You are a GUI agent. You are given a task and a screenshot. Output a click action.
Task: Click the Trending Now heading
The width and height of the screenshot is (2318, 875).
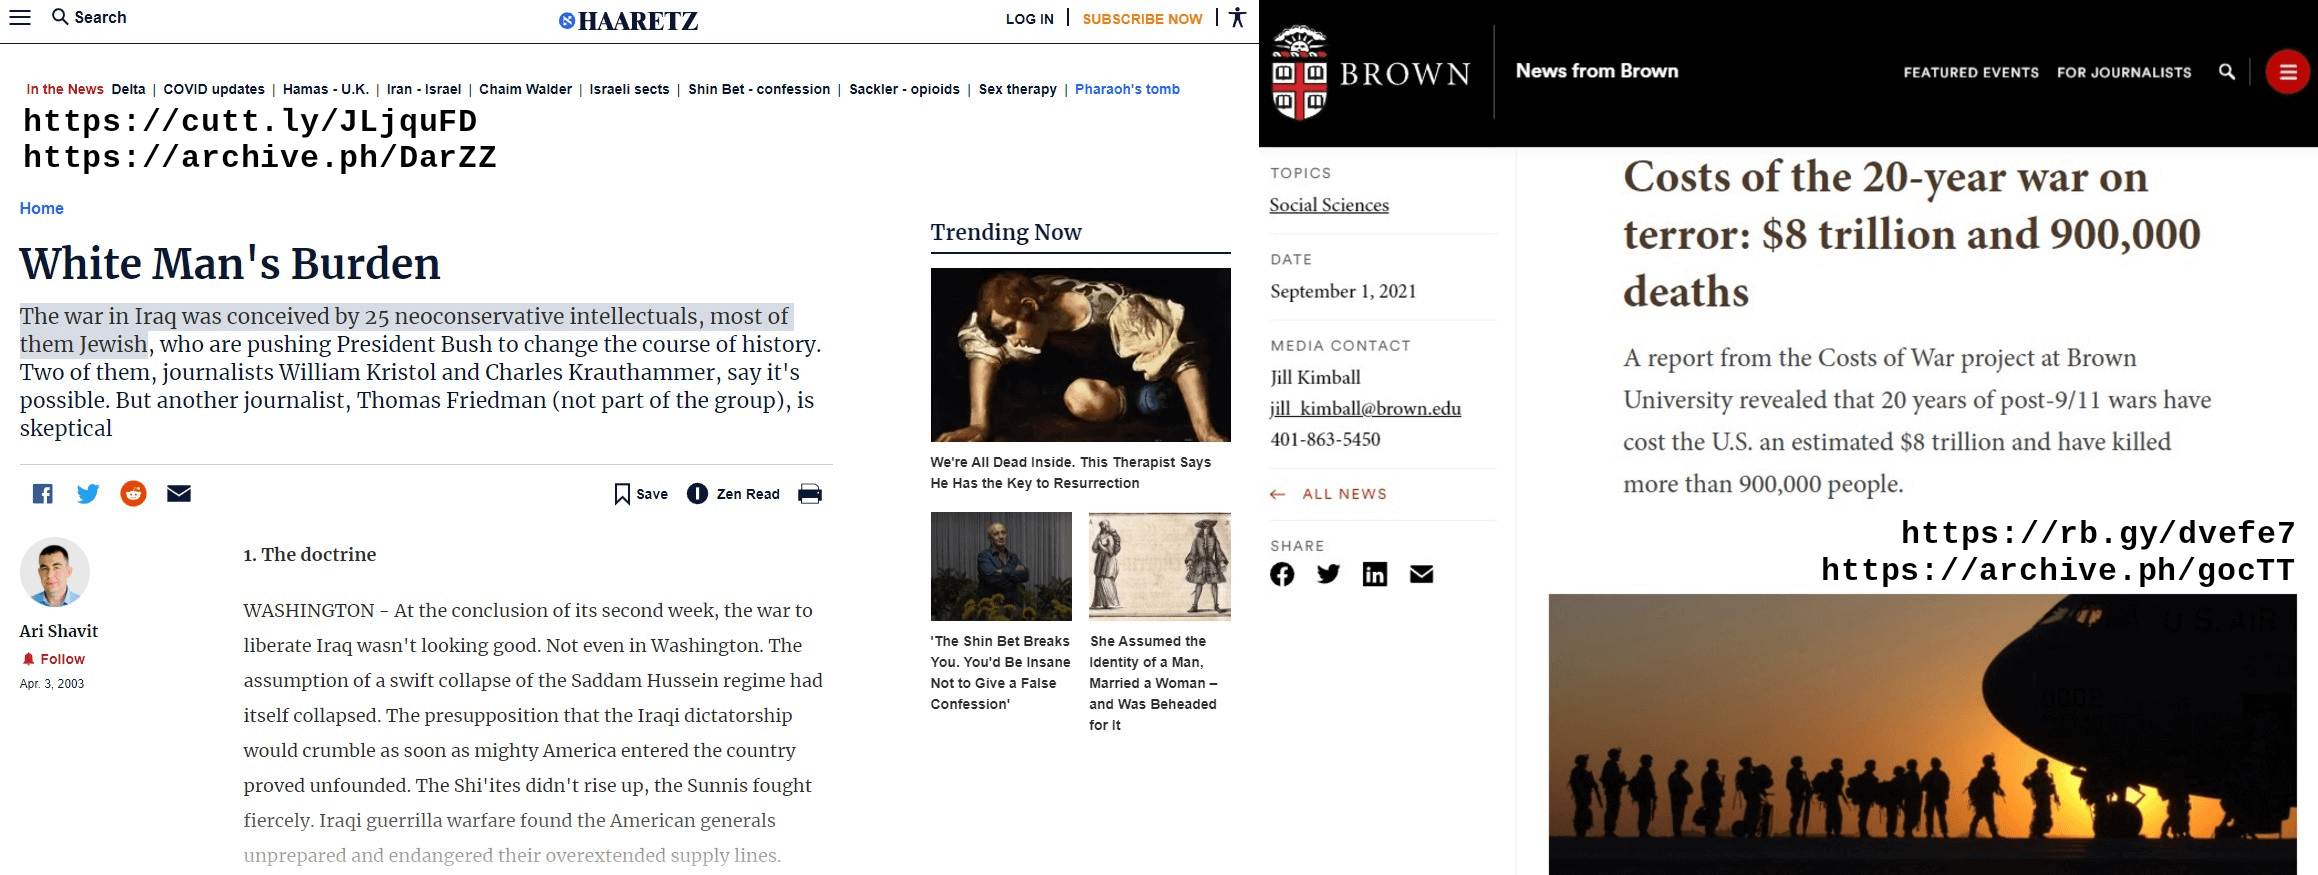coord(1006,232)
